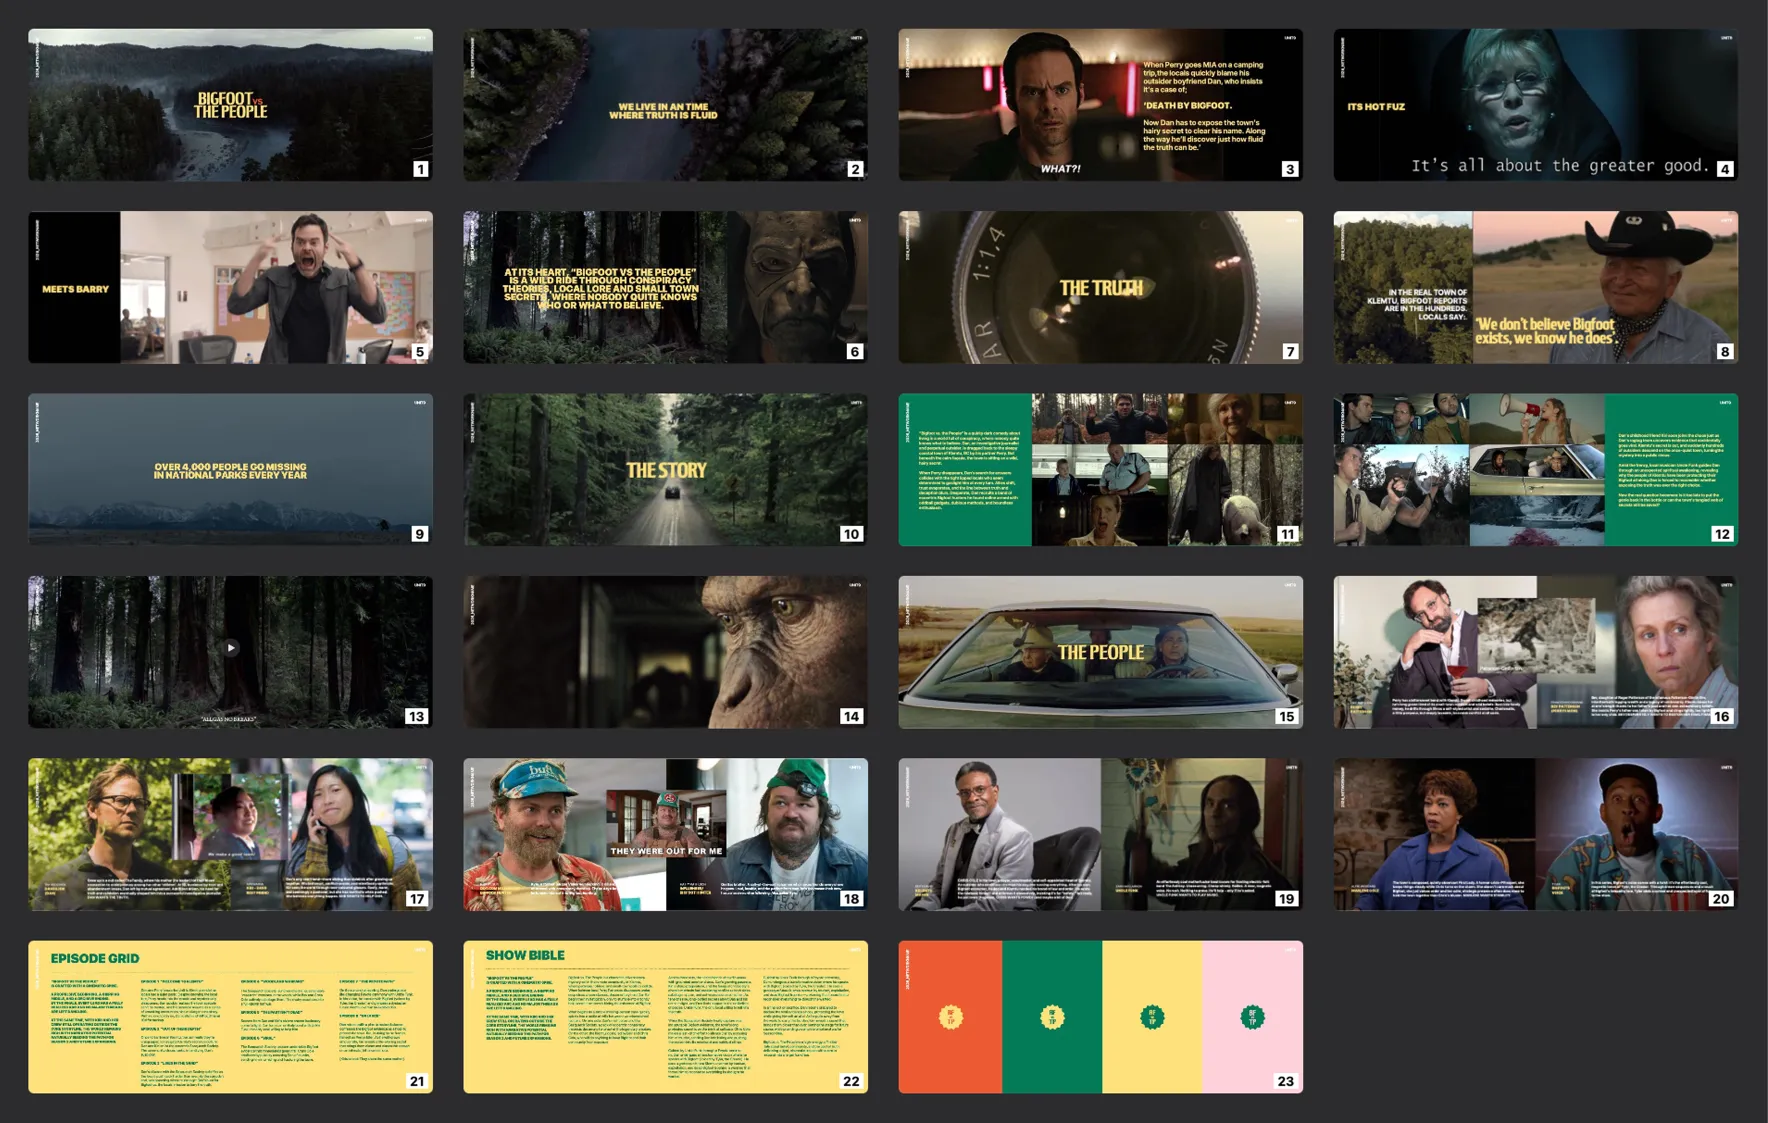
Task: Click the round badge on the yellow panel
Action: click(x=1152, y=1017)
